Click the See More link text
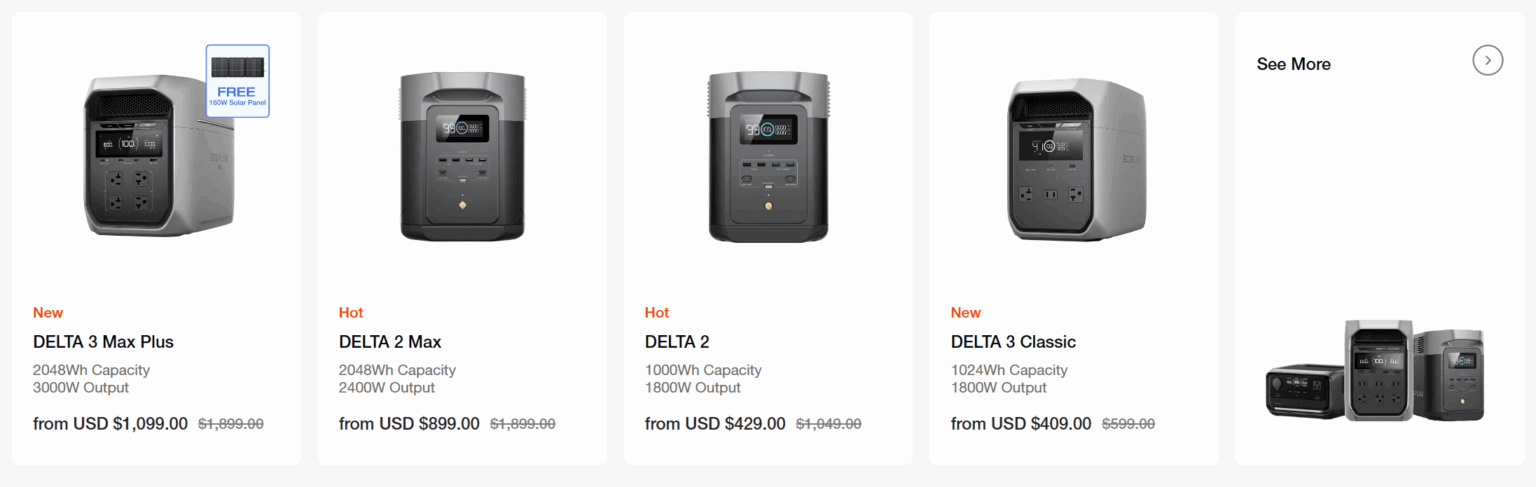Viewport: 1536px width, 487px height. pyautogui.click(x=1293, y=64)
